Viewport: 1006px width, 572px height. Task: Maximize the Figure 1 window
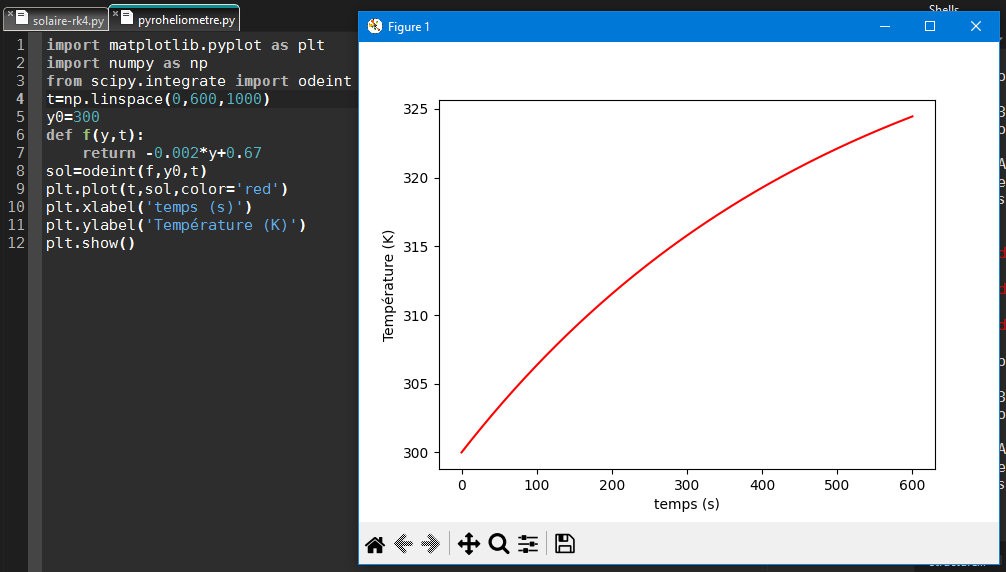pyautogui.click(x=930, y=26)
